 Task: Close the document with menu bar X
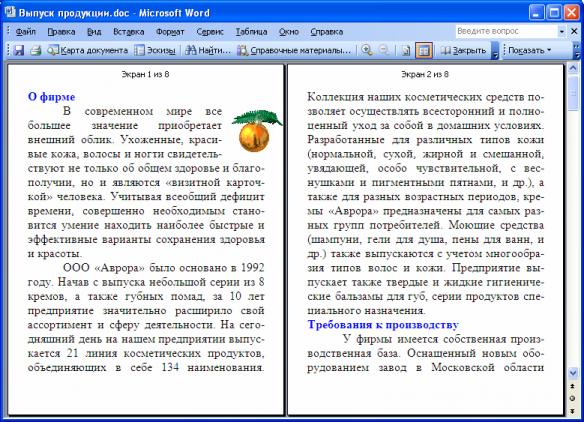point(574,32)
